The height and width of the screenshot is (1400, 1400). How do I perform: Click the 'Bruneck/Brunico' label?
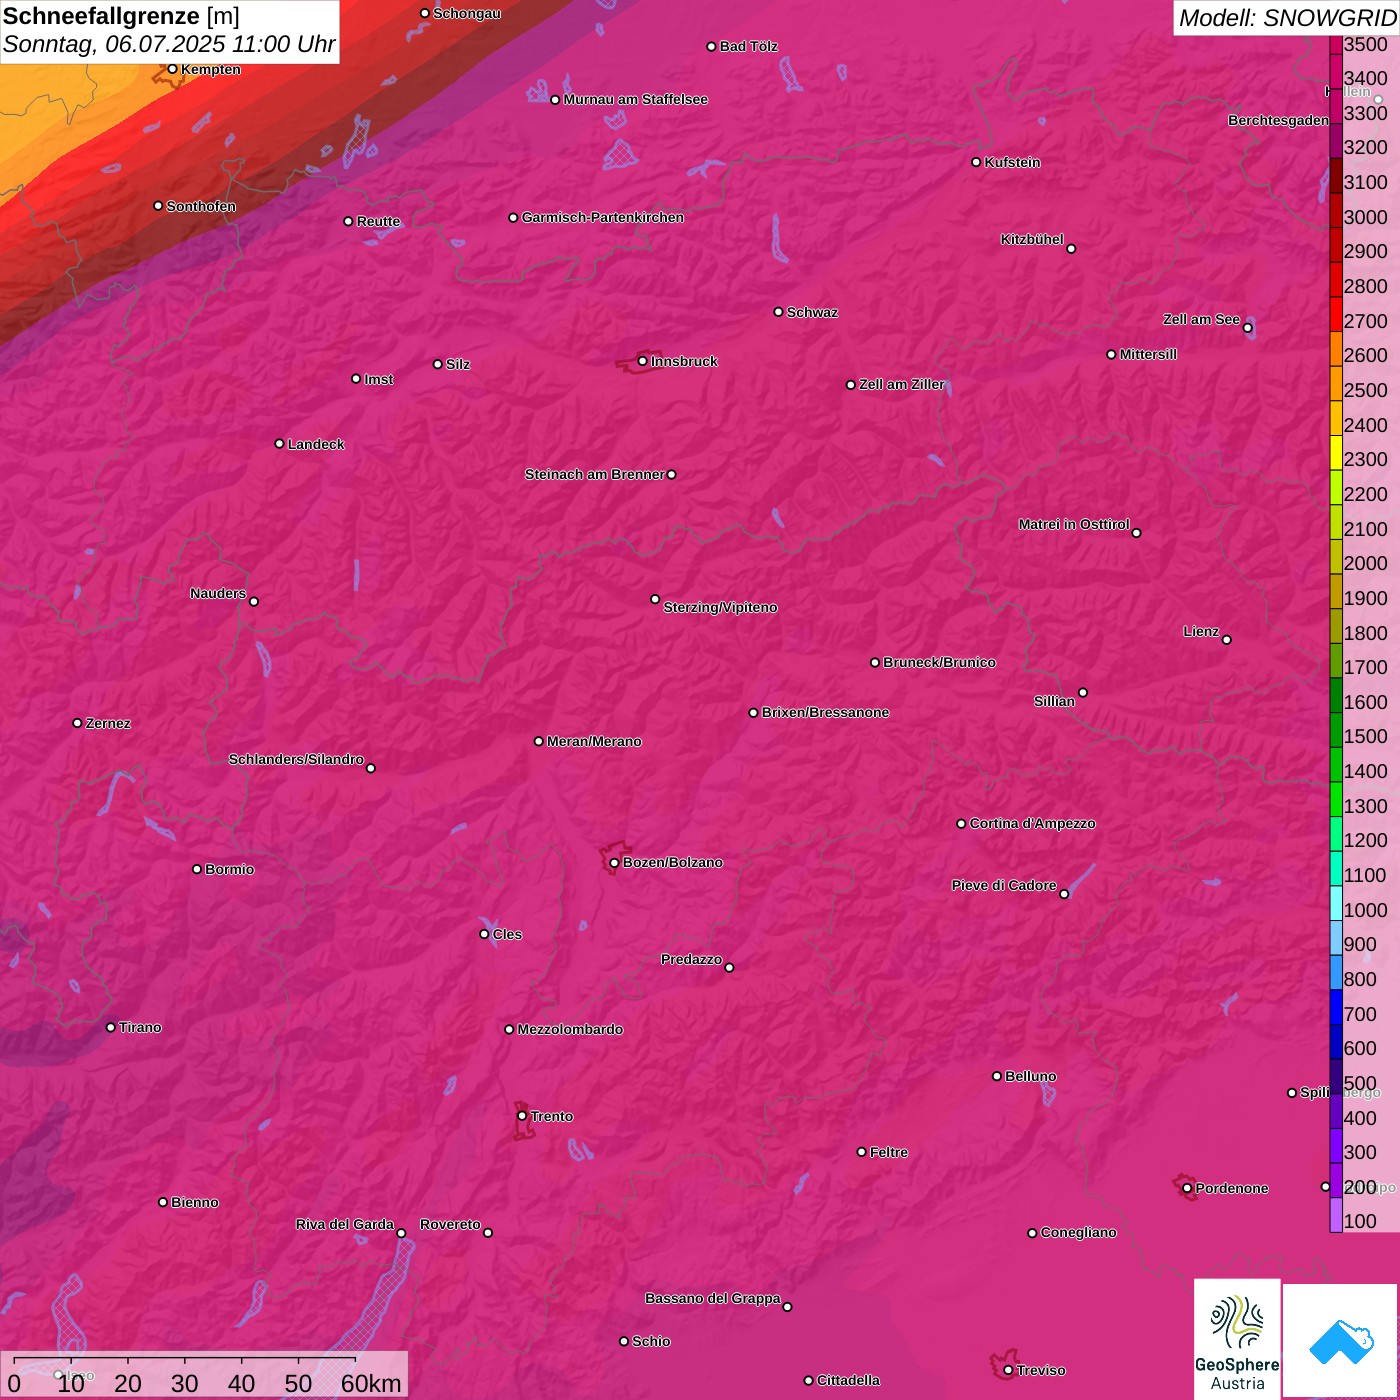tap(939, 662)
